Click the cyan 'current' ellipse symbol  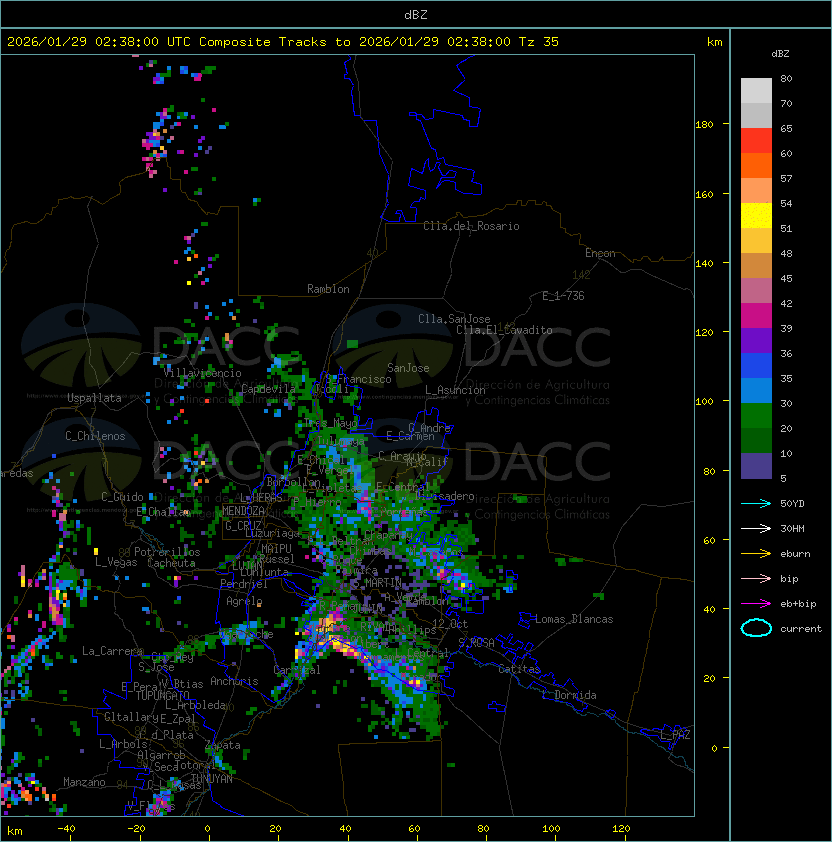point(756,628)
